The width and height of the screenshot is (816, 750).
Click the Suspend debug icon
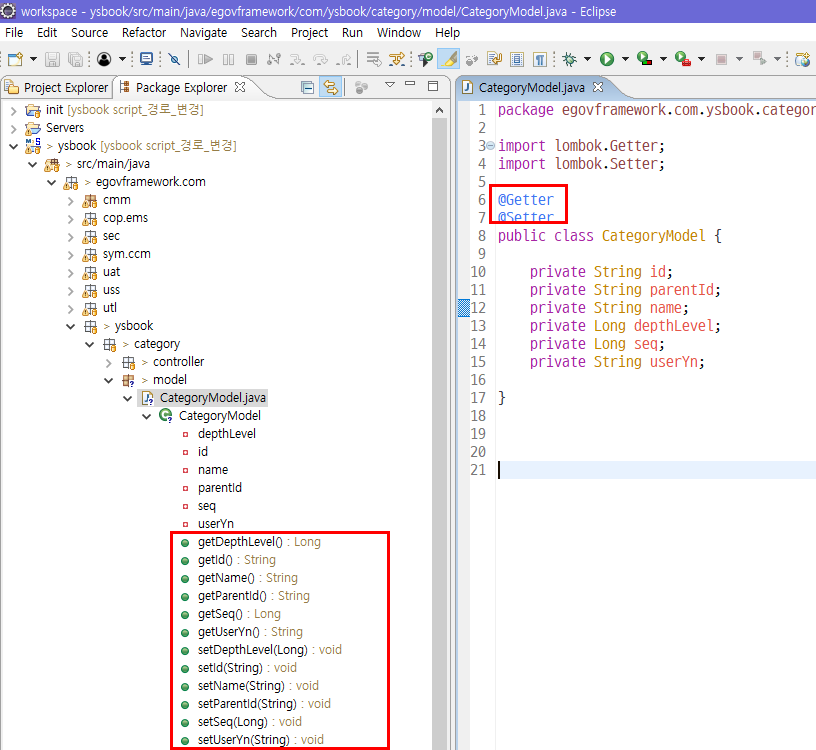coord(228,59)
